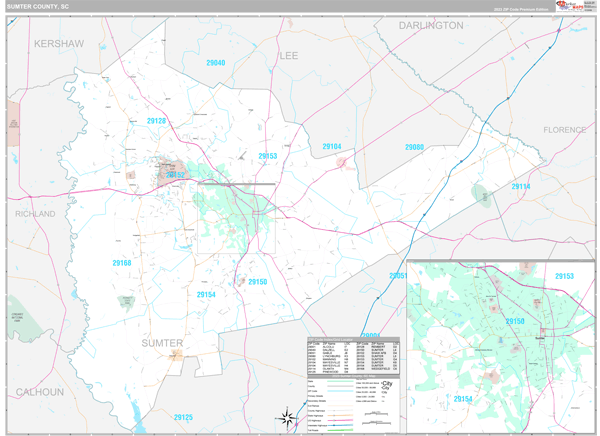Screen dimensions: 600x436
Task: Select the 29080 ZIP code area label
Action: (x=414, y=148)
